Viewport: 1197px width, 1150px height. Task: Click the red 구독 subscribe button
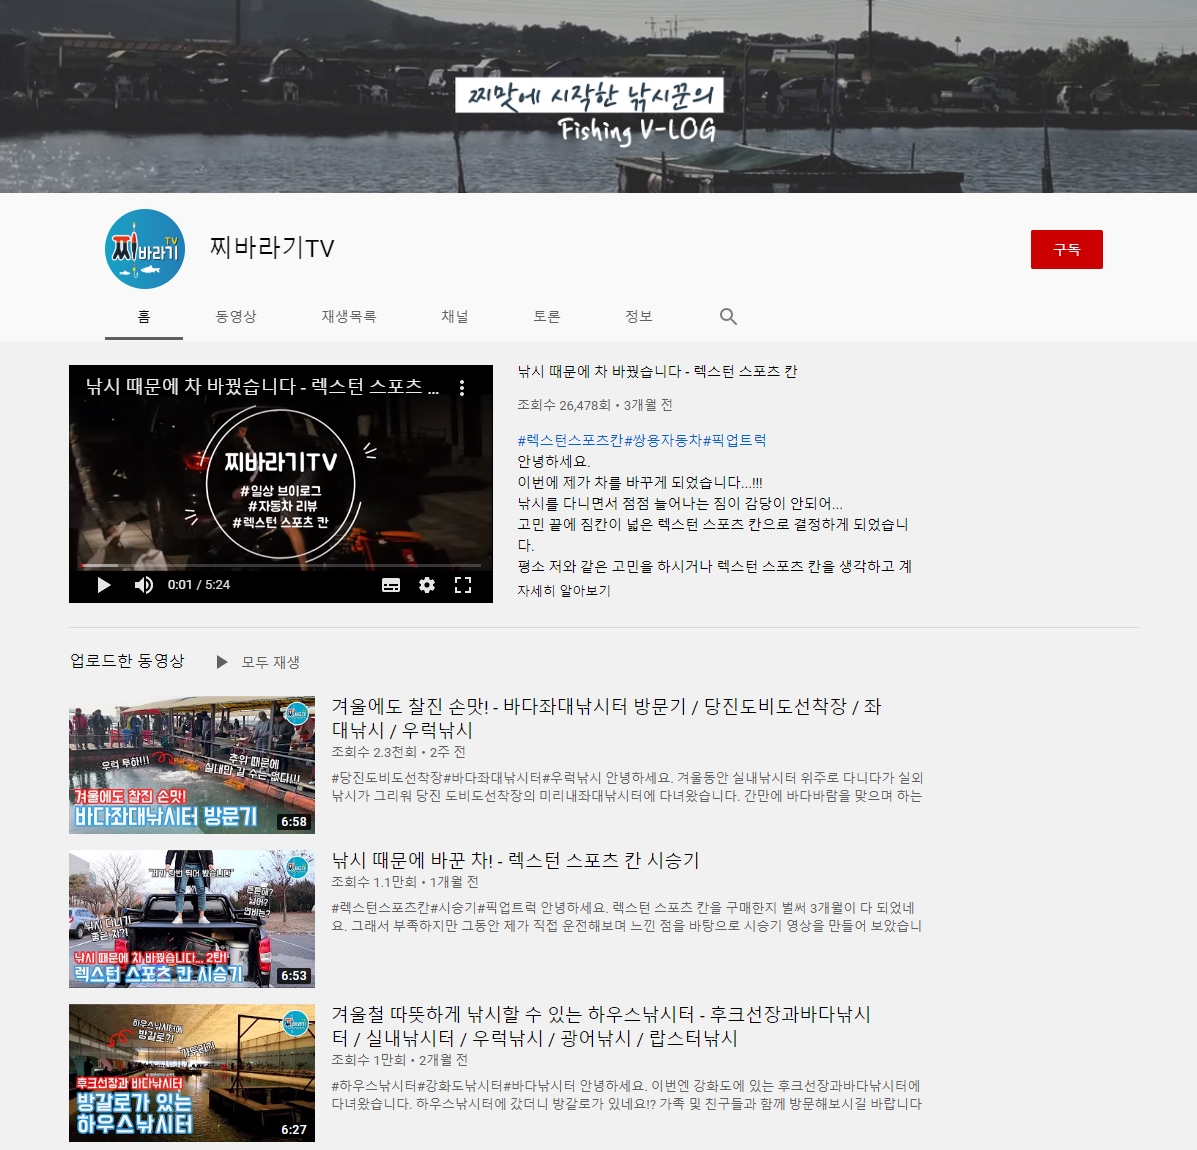[1066, 250]
